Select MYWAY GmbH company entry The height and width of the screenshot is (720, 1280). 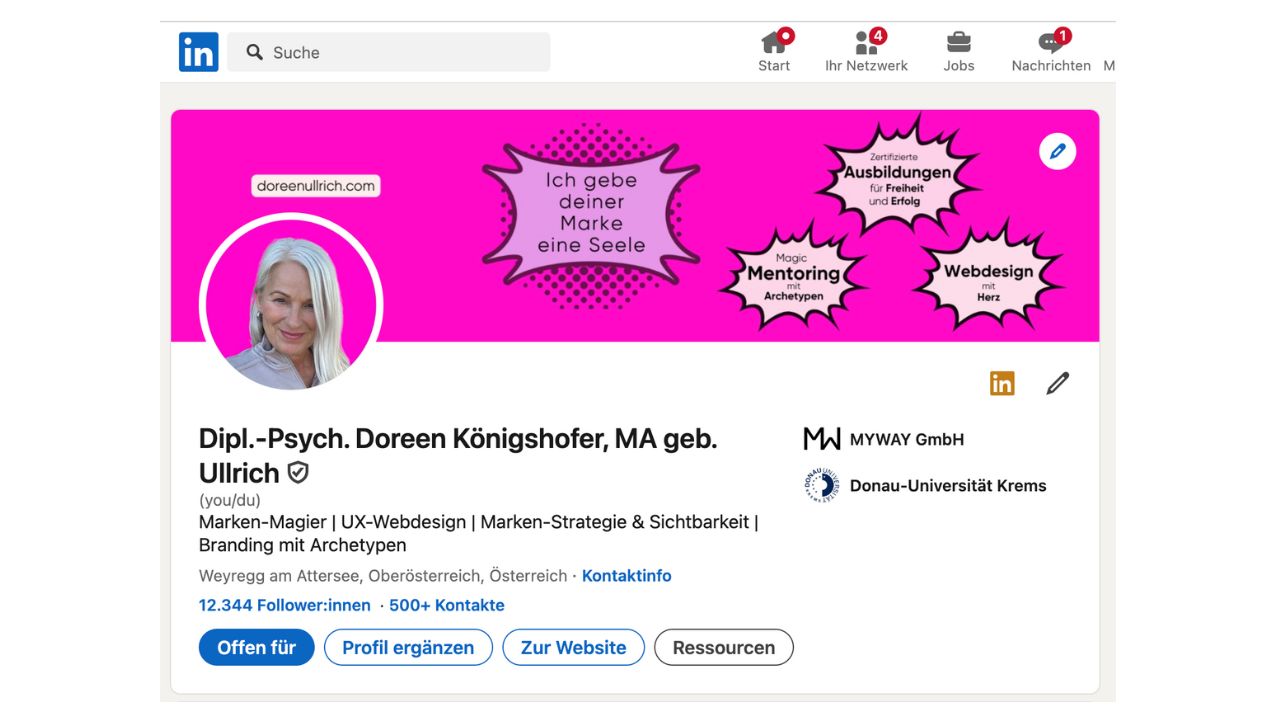pyautogui.click(x=905, y=438)
